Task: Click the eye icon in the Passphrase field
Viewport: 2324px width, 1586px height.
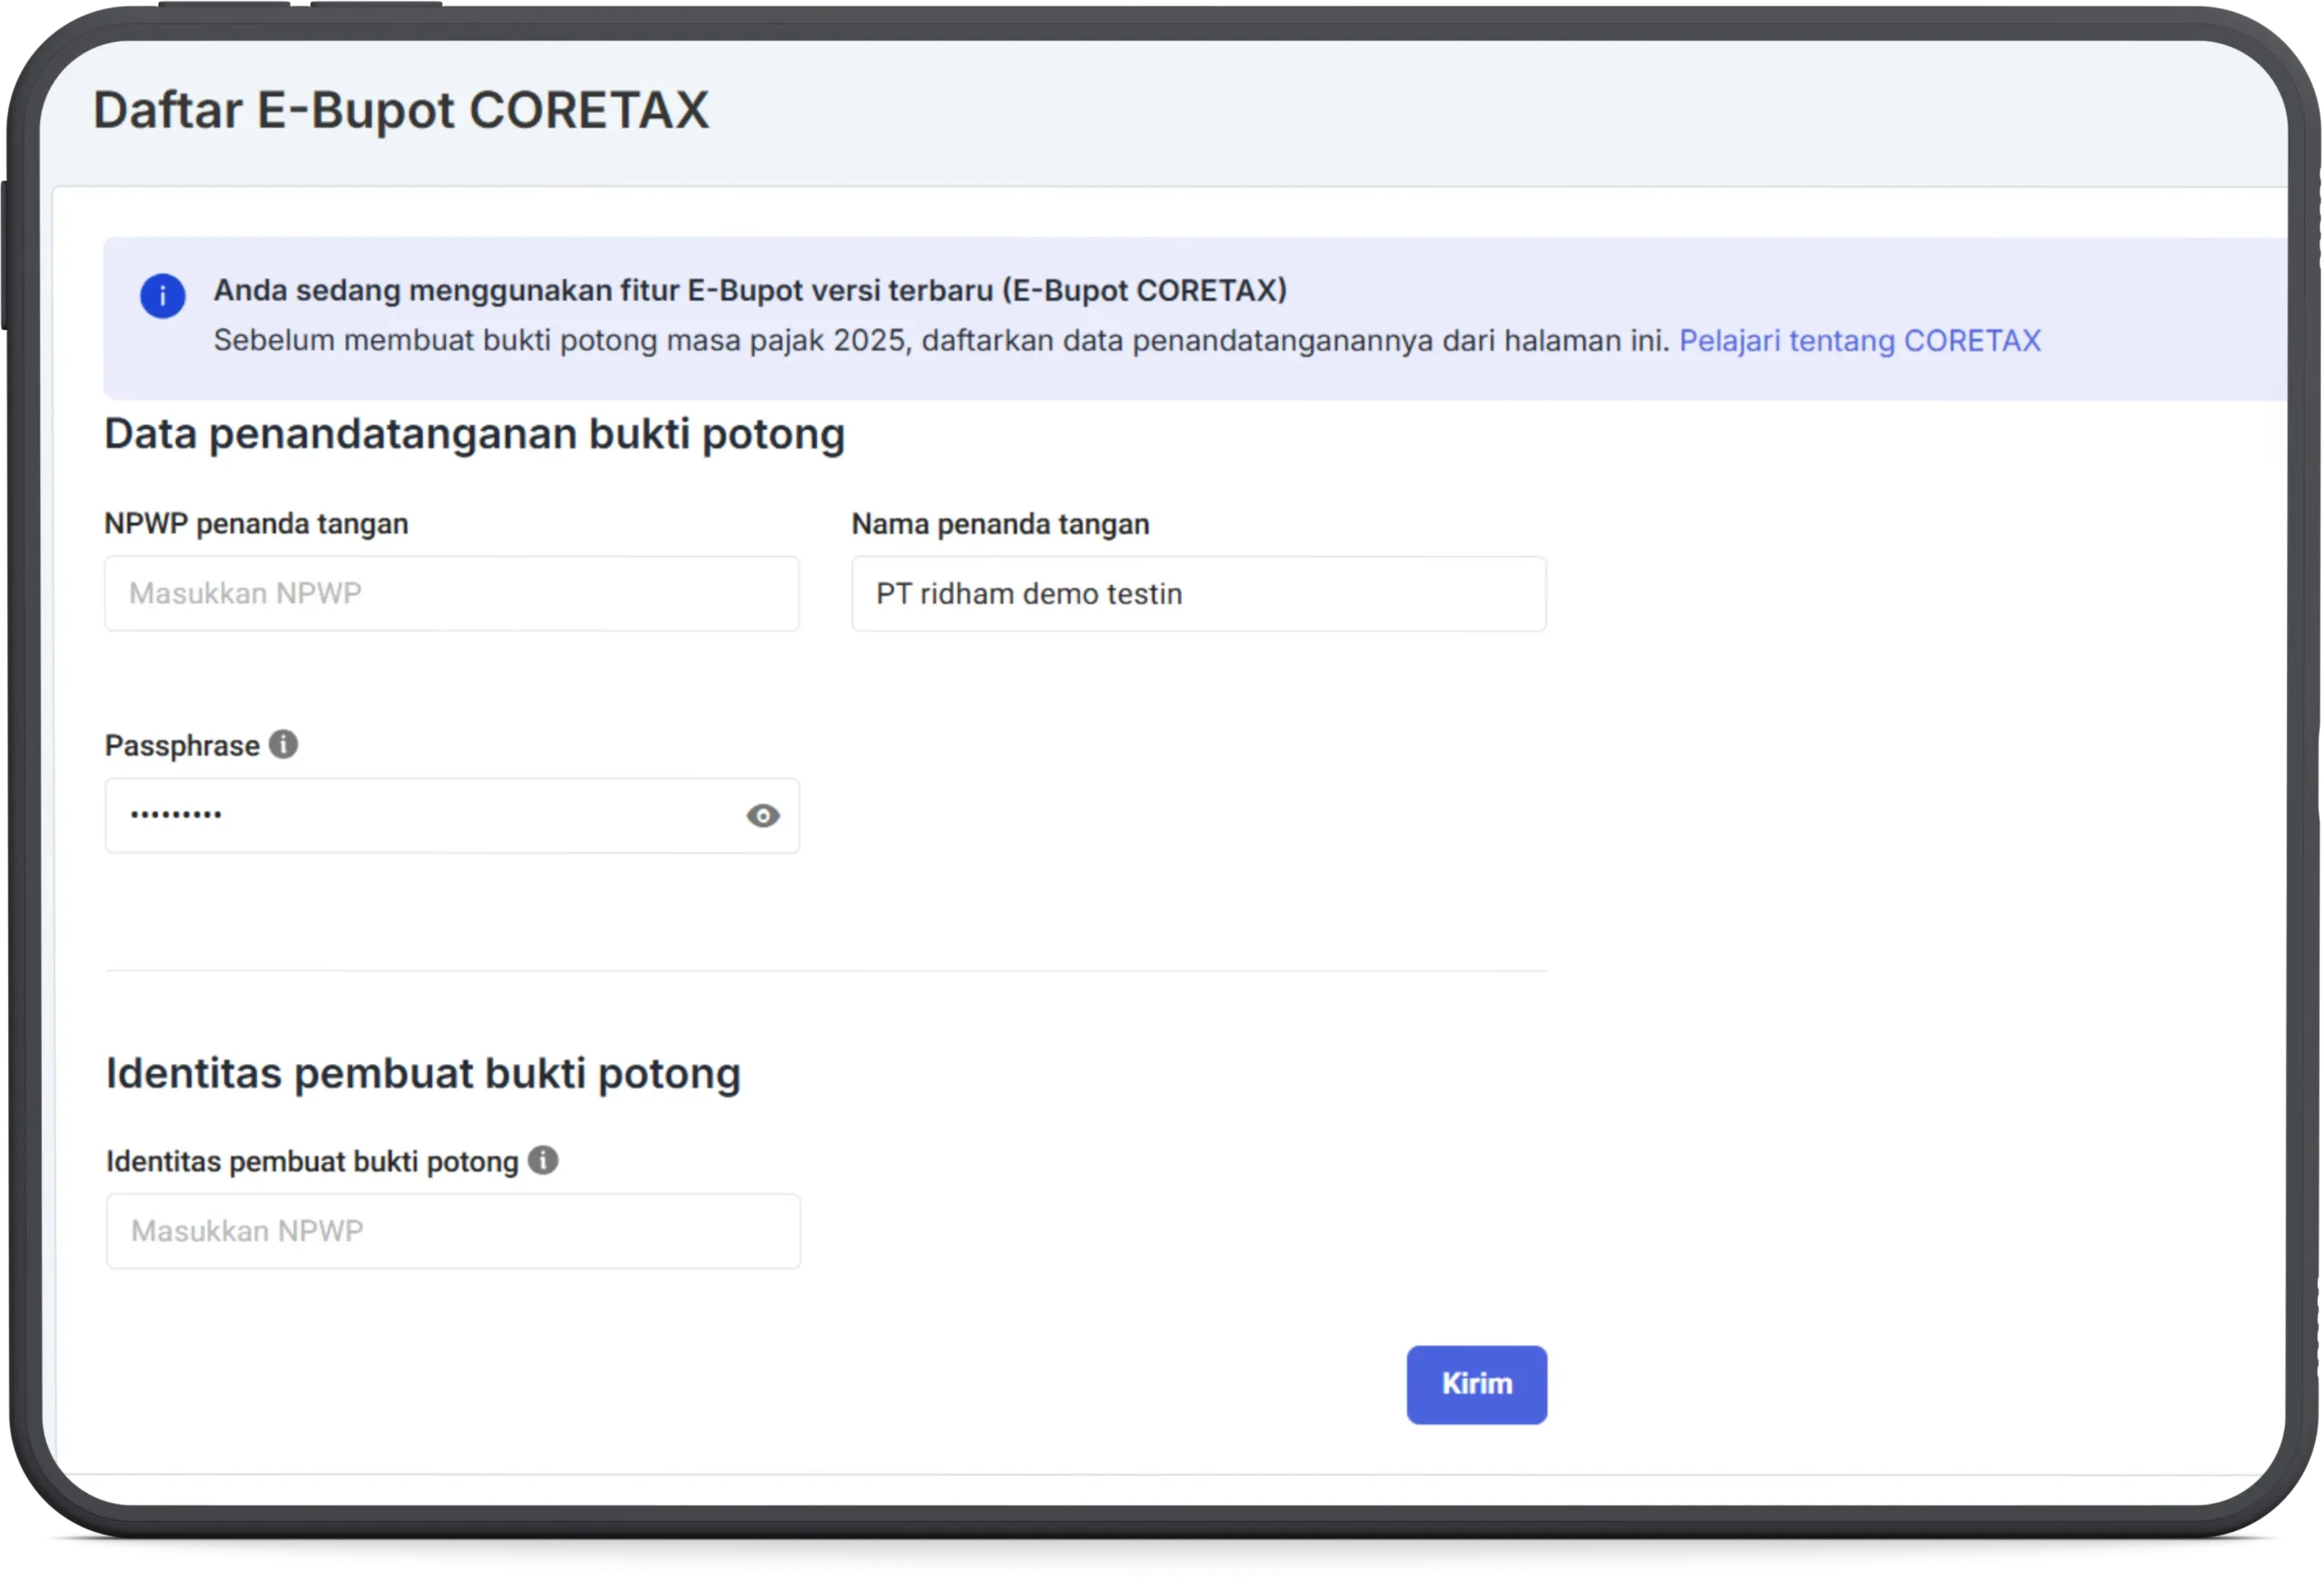Action: pos(763,816)
